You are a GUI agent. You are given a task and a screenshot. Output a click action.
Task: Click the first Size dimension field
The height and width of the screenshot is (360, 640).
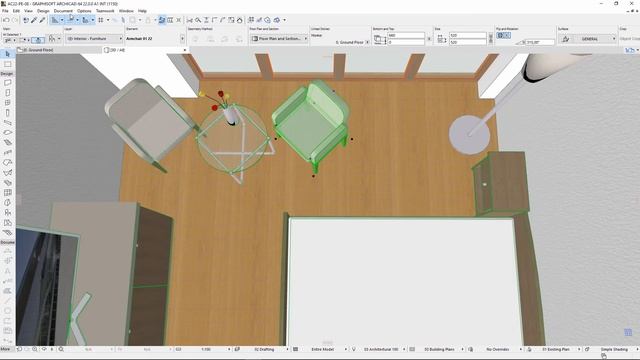click(468, 36)
